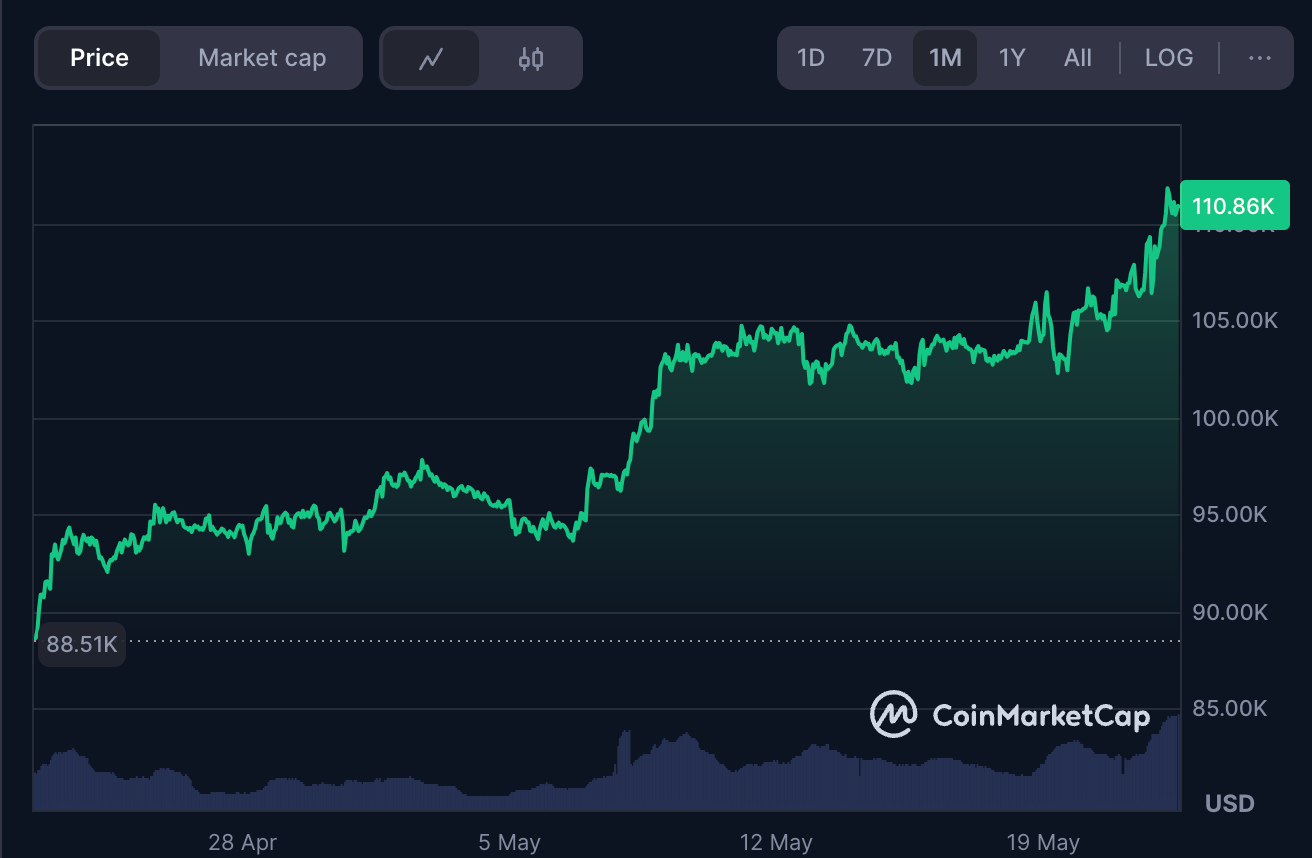Switch to the Market cap tab

261,57
